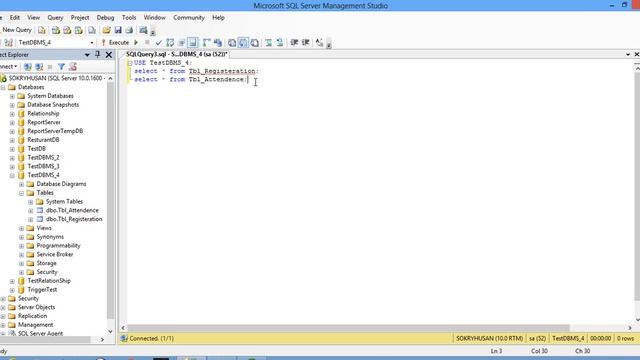This screenshot has width=640, height=360.
Task: Select Results to Text mode
Action: 232,42
